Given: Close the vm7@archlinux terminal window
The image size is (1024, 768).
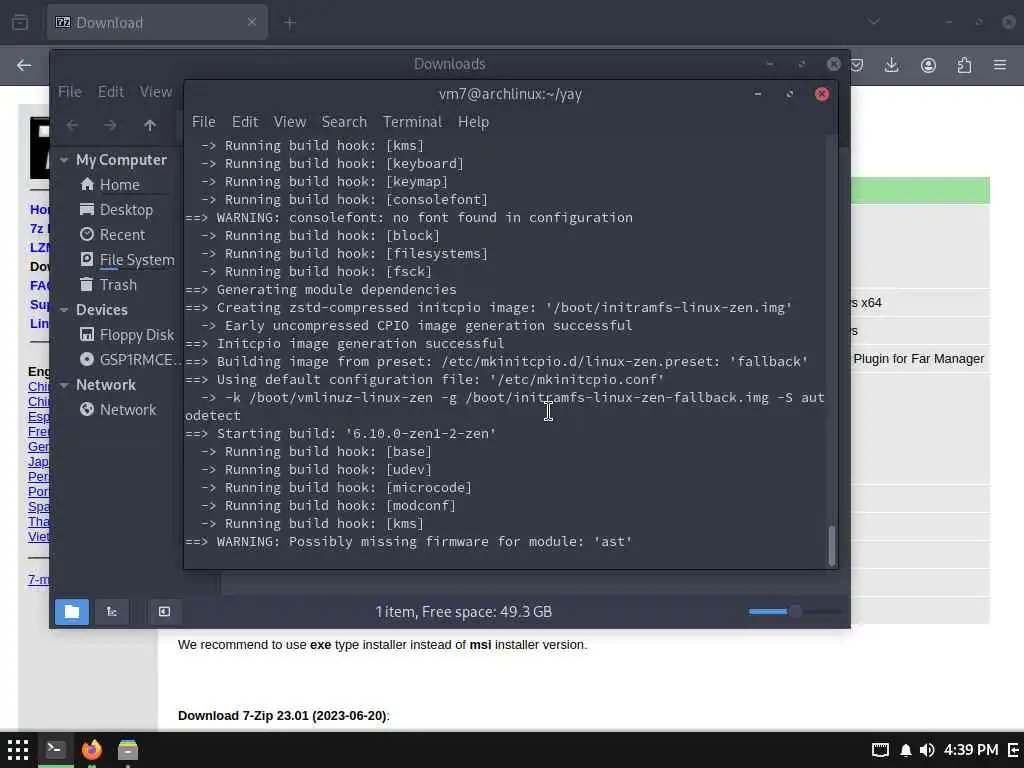Looking at the screenshot, I should [822, 94].
